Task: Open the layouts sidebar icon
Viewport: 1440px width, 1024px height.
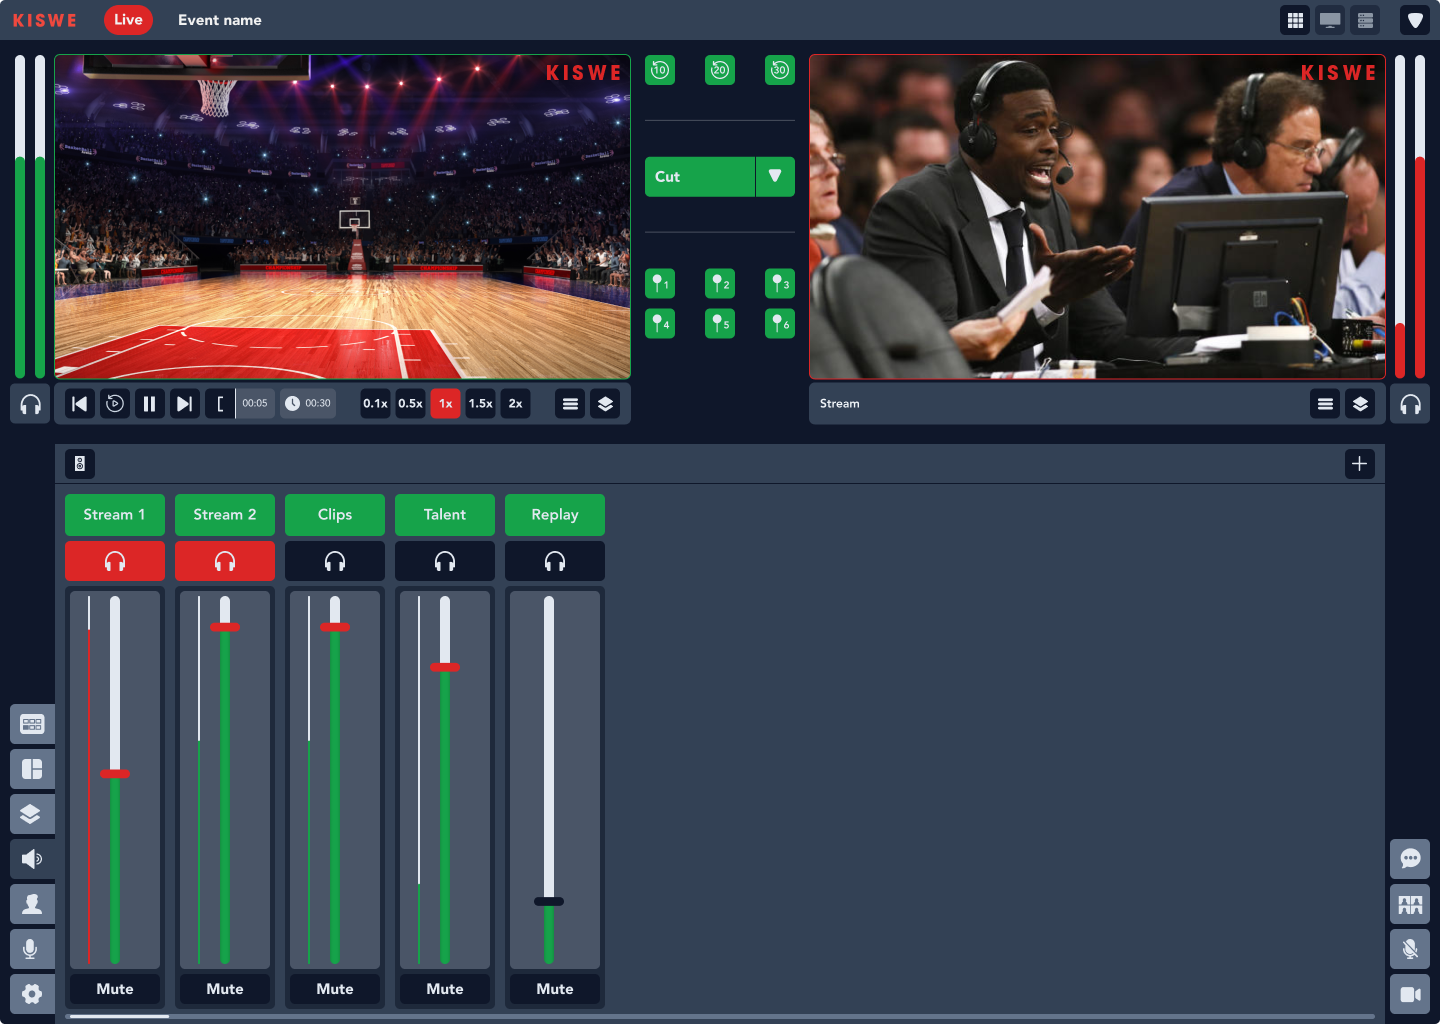Action: pyautogui.click(x=32, y=769)
